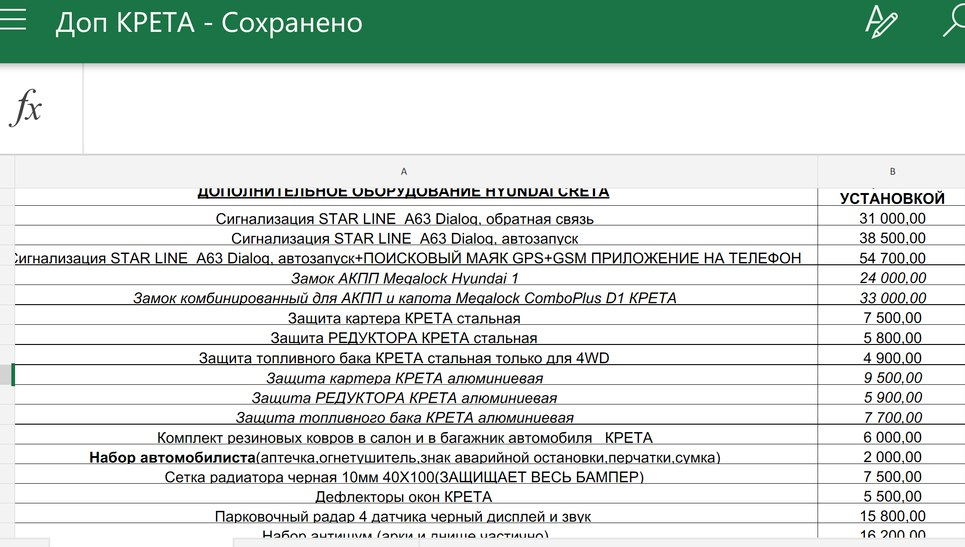Select price cell 38 500,00
This screenshot has height=547, width=965.
coord(892,236)
